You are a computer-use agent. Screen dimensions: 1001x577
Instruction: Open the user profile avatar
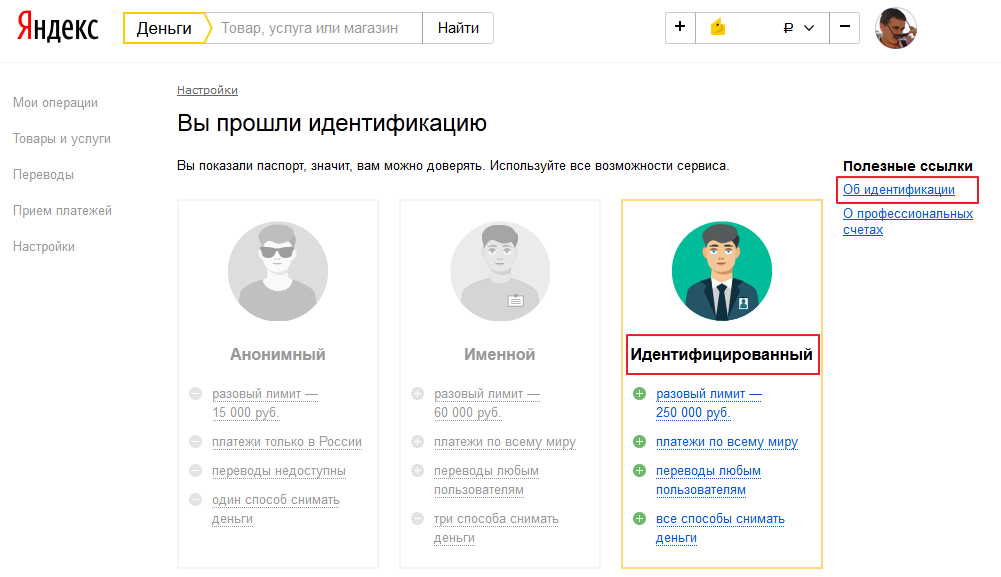(x=896, y=28)
